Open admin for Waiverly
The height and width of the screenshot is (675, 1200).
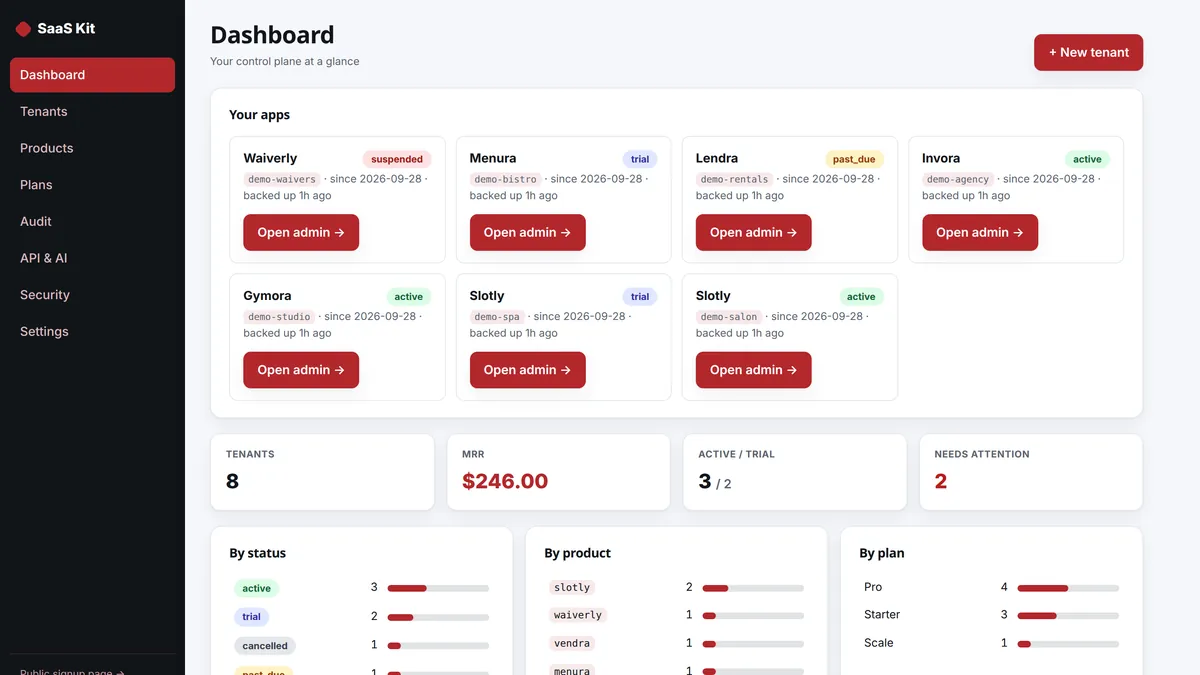coord(301,232)
